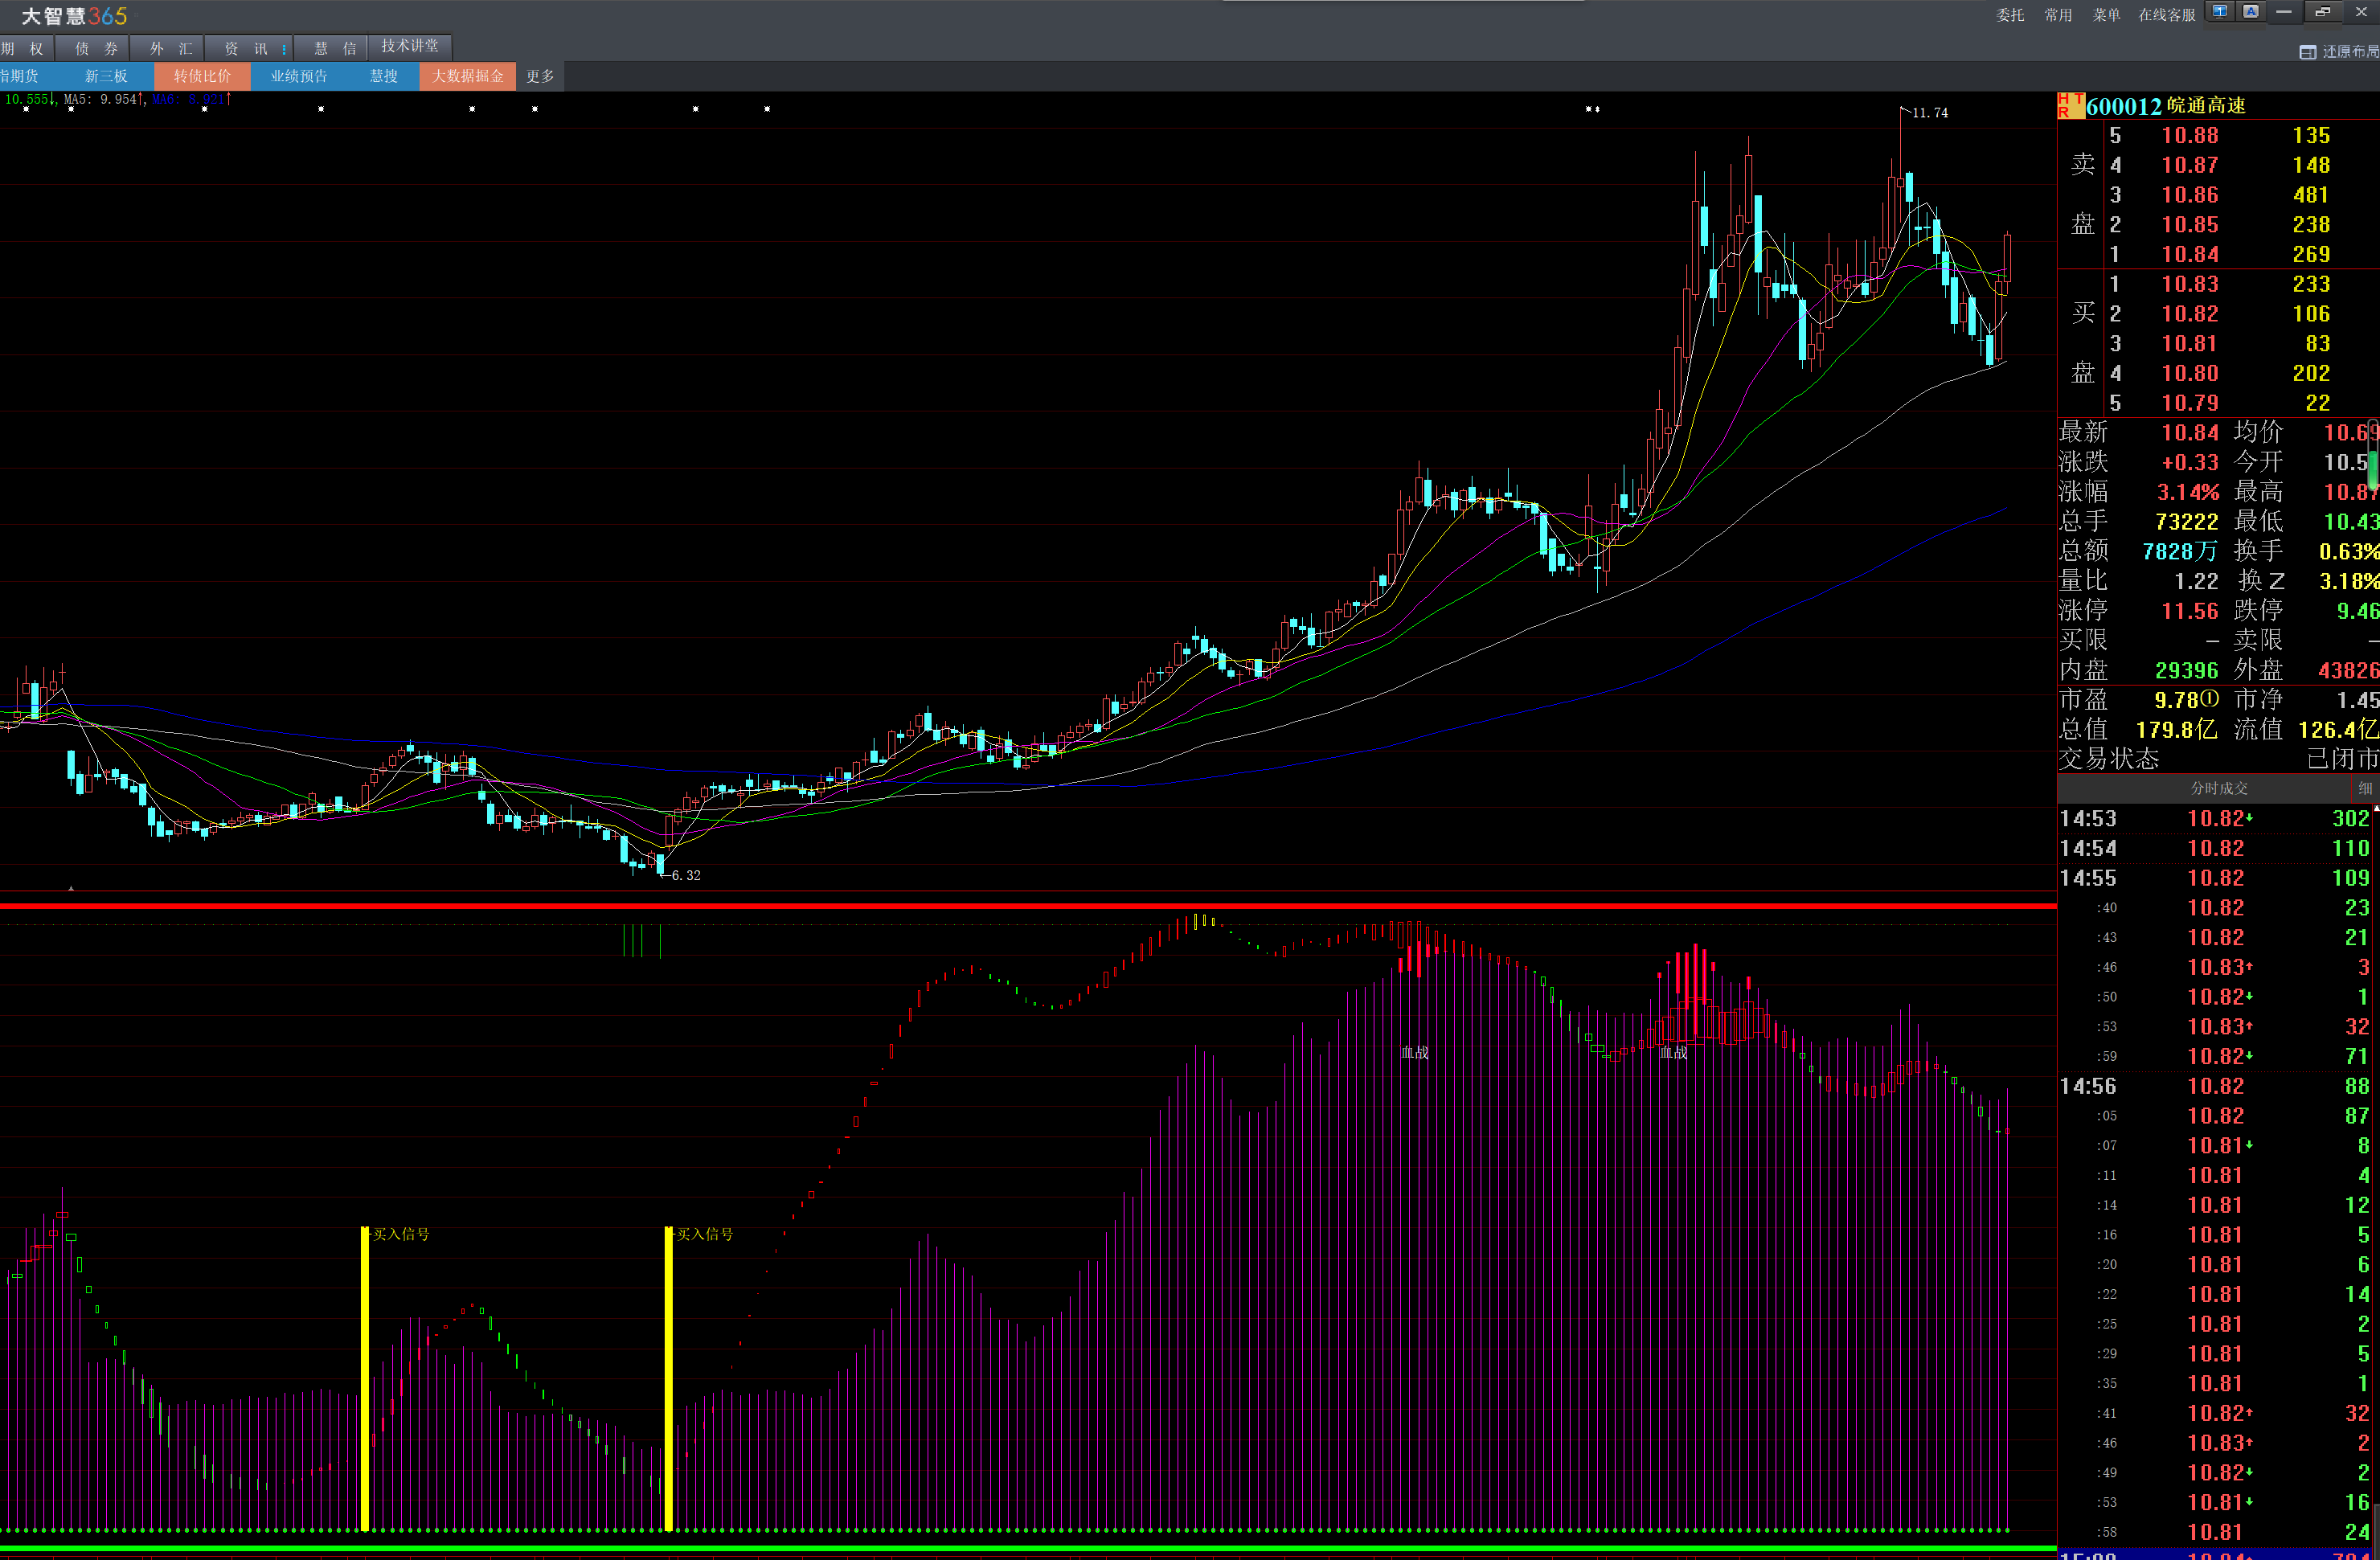The height and width of the screenshot is (1560, 2380).
Task: Select the 新三板 sub-tab
Action: click(106, 76)
